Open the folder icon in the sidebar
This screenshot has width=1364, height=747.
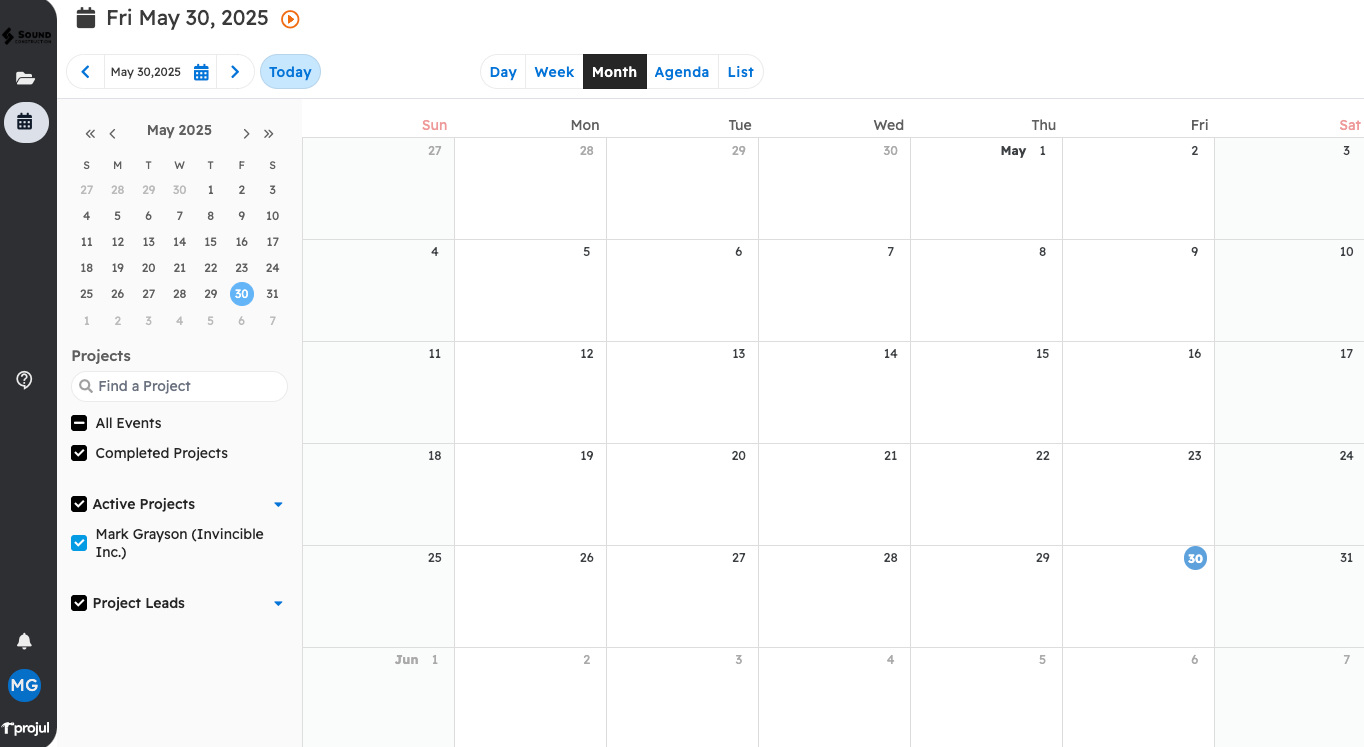25,78
